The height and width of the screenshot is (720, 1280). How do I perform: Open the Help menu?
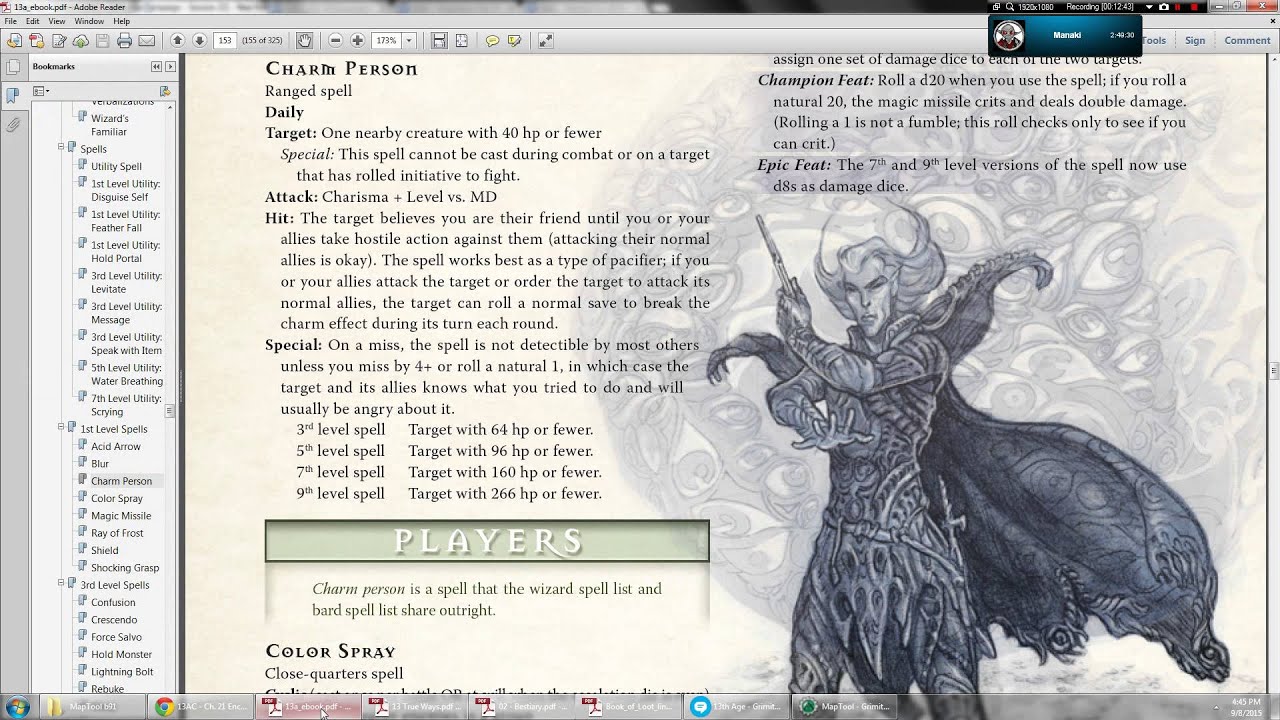pos(121,21)
